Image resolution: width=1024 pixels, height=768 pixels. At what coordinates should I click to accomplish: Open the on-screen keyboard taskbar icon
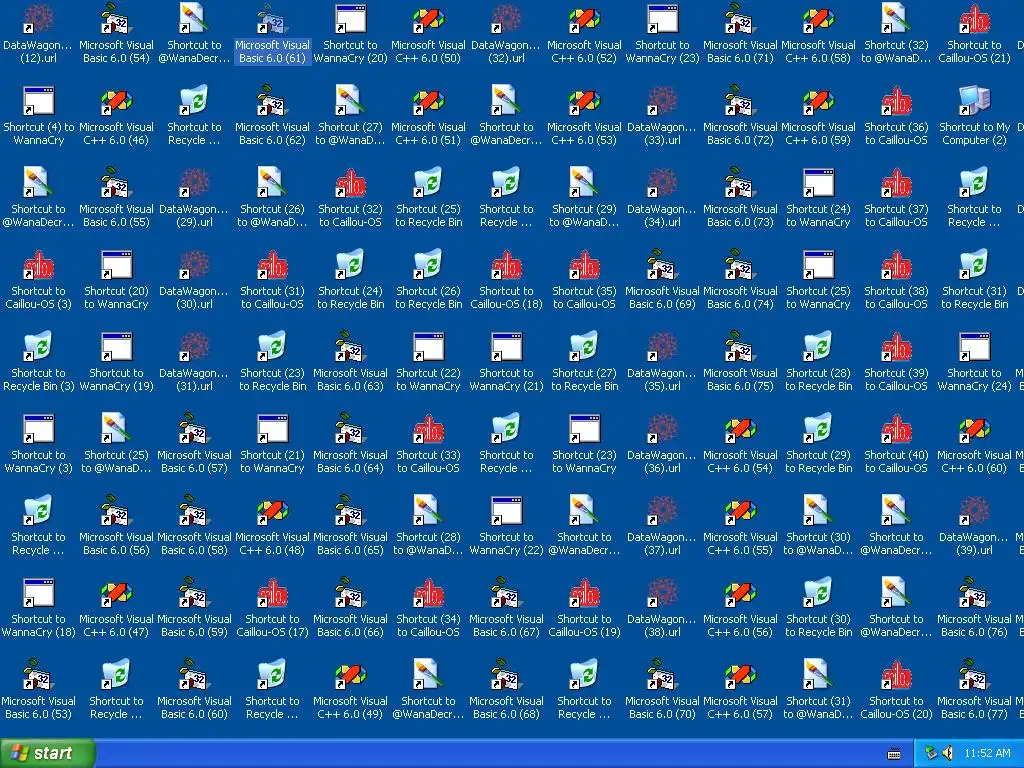894,754
